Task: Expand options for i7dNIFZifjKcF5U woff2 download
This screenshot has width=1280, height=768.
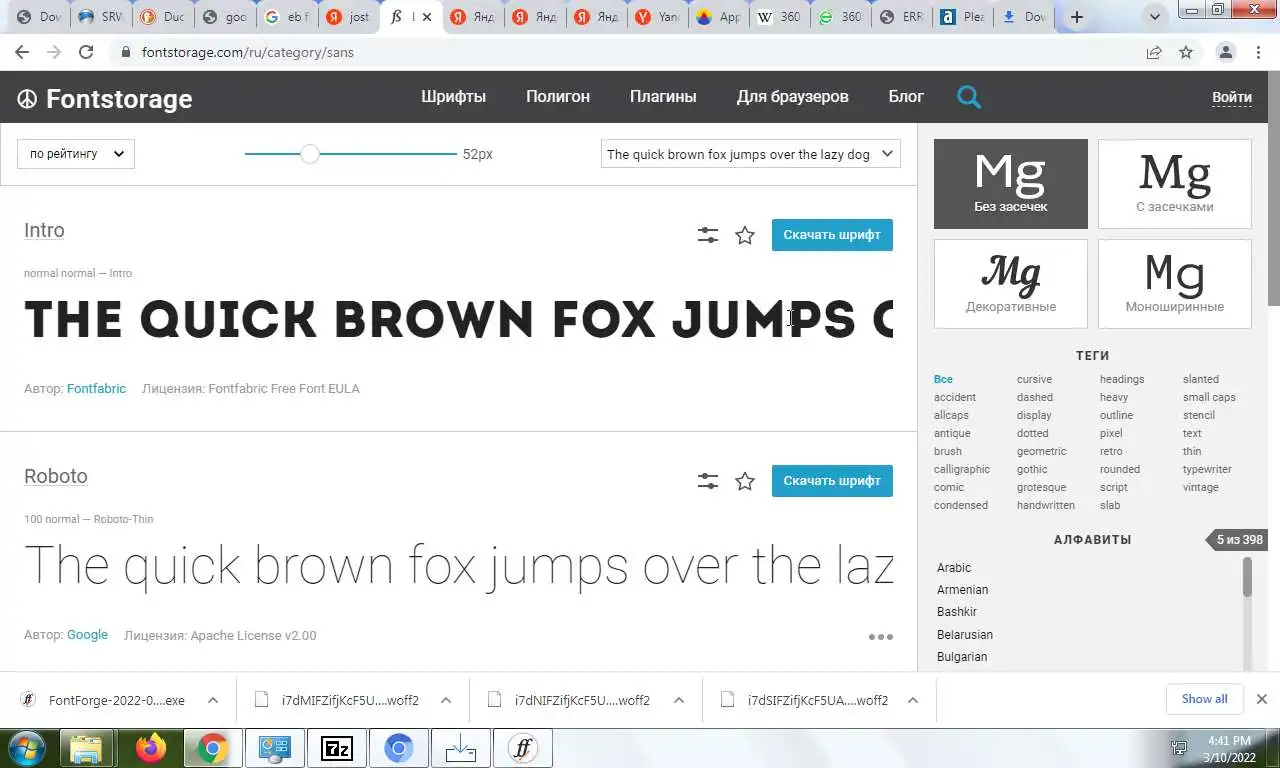Action: coord(679,700)
